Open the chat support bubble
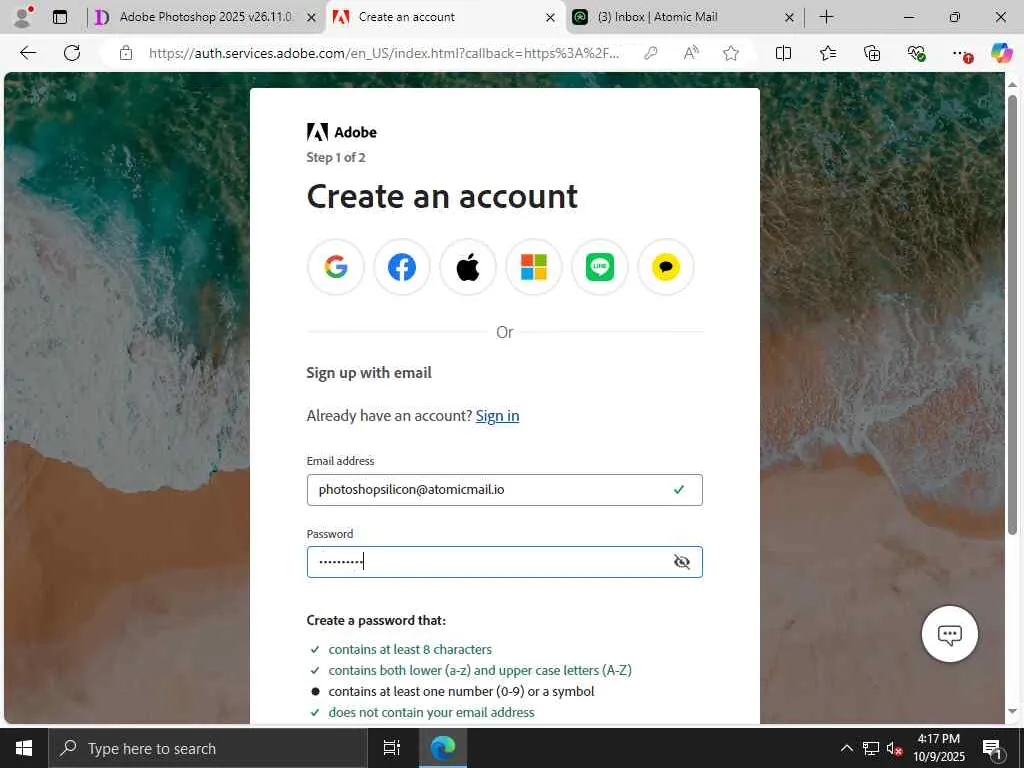This screenshot has width=1024, height=768. (x=950, y=634)
